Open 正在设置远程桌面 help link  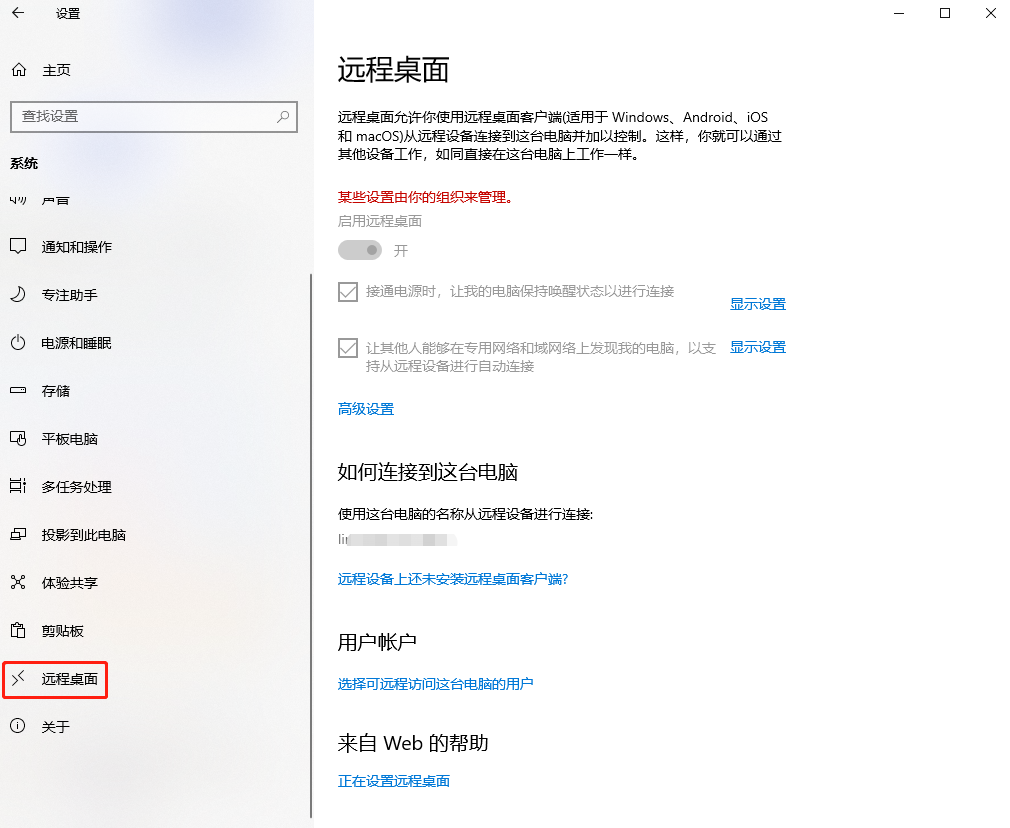pos(394,782)
